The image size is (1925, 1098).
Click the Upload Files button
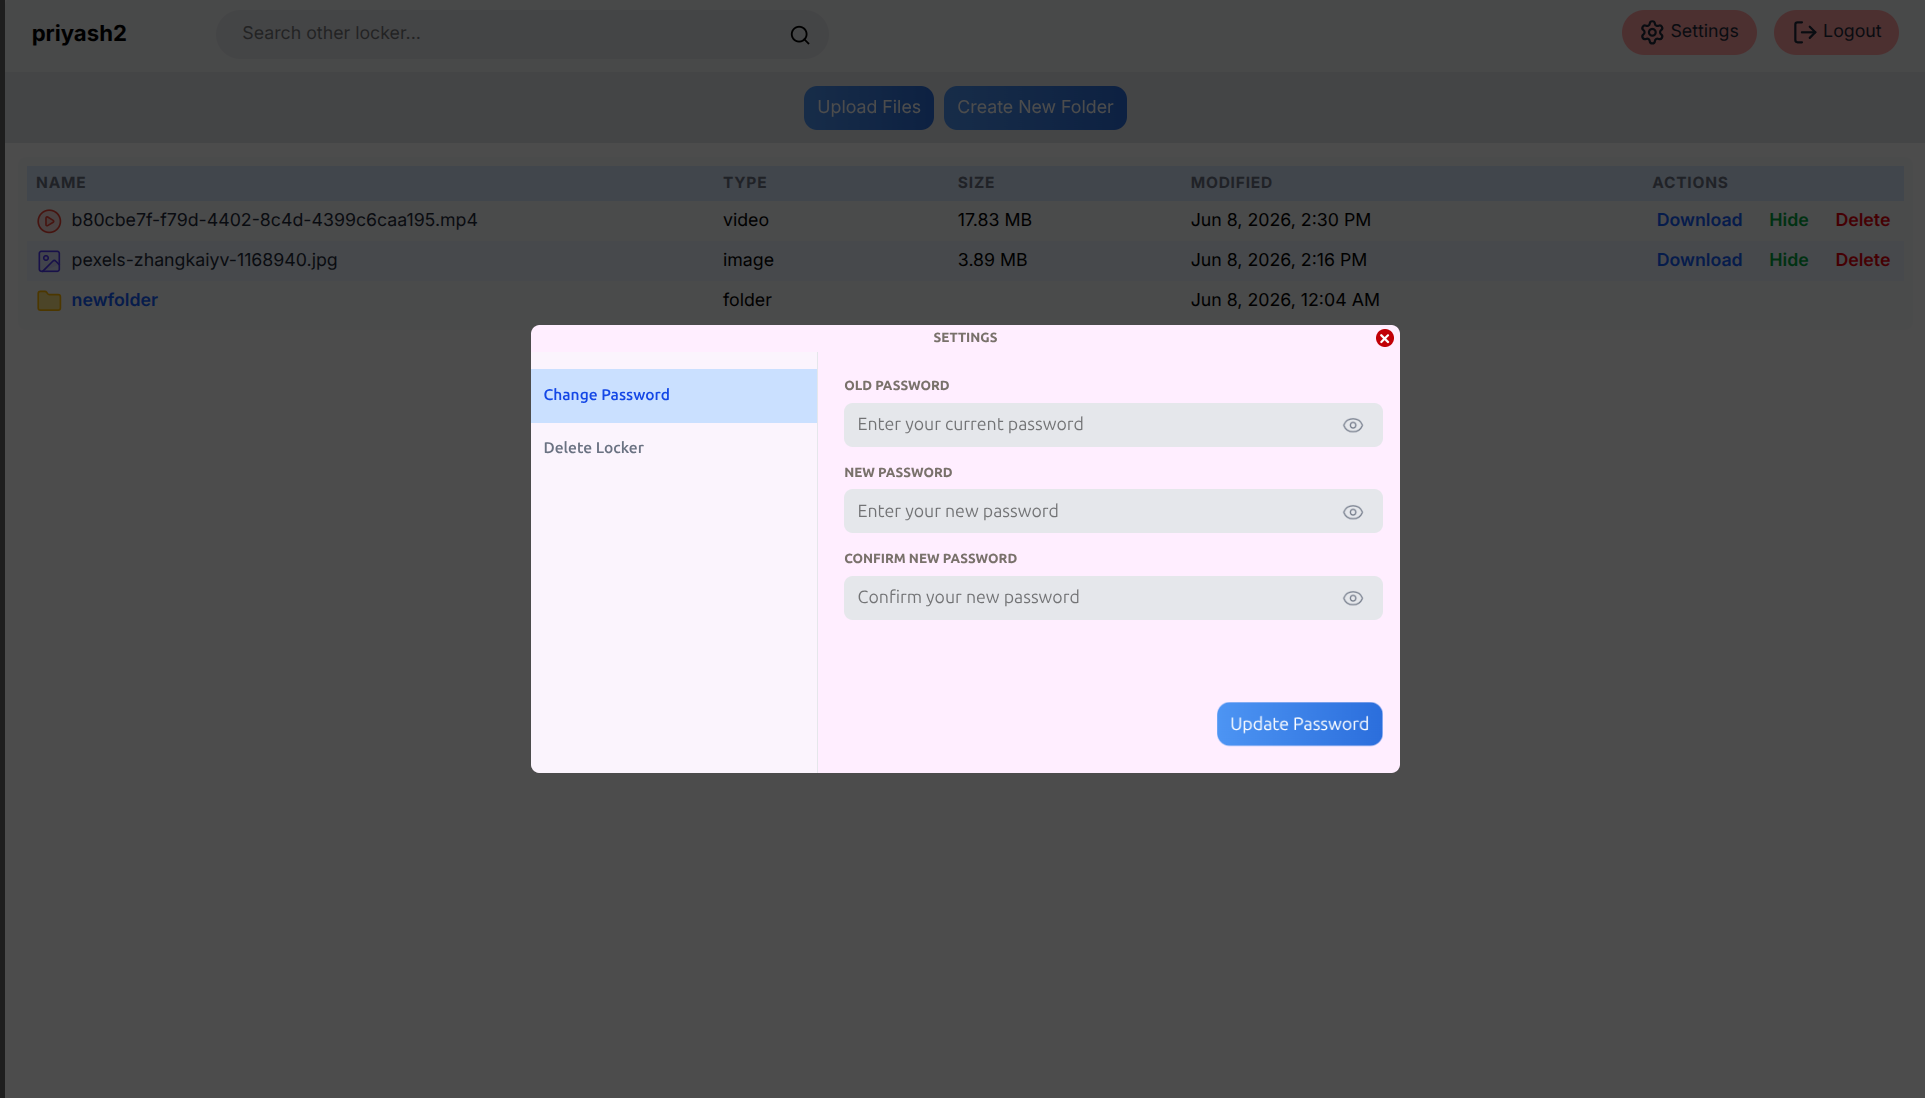pos(869,107)
